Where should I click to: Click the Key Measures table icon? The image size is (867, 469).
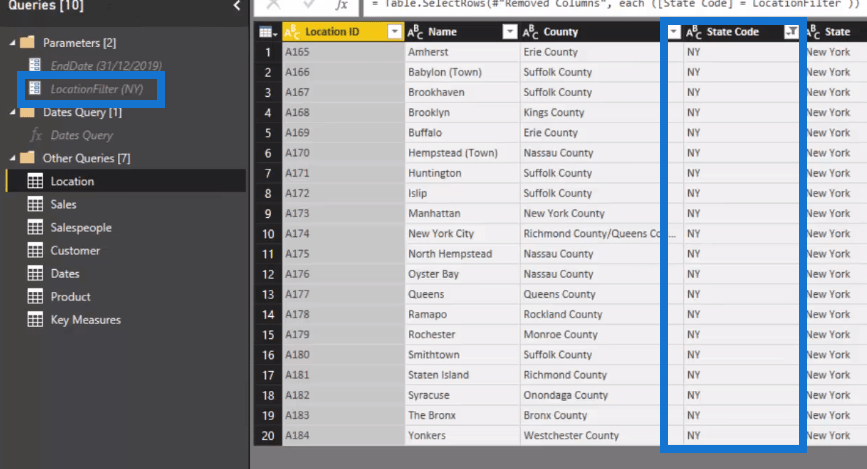(x=35, y=320)
